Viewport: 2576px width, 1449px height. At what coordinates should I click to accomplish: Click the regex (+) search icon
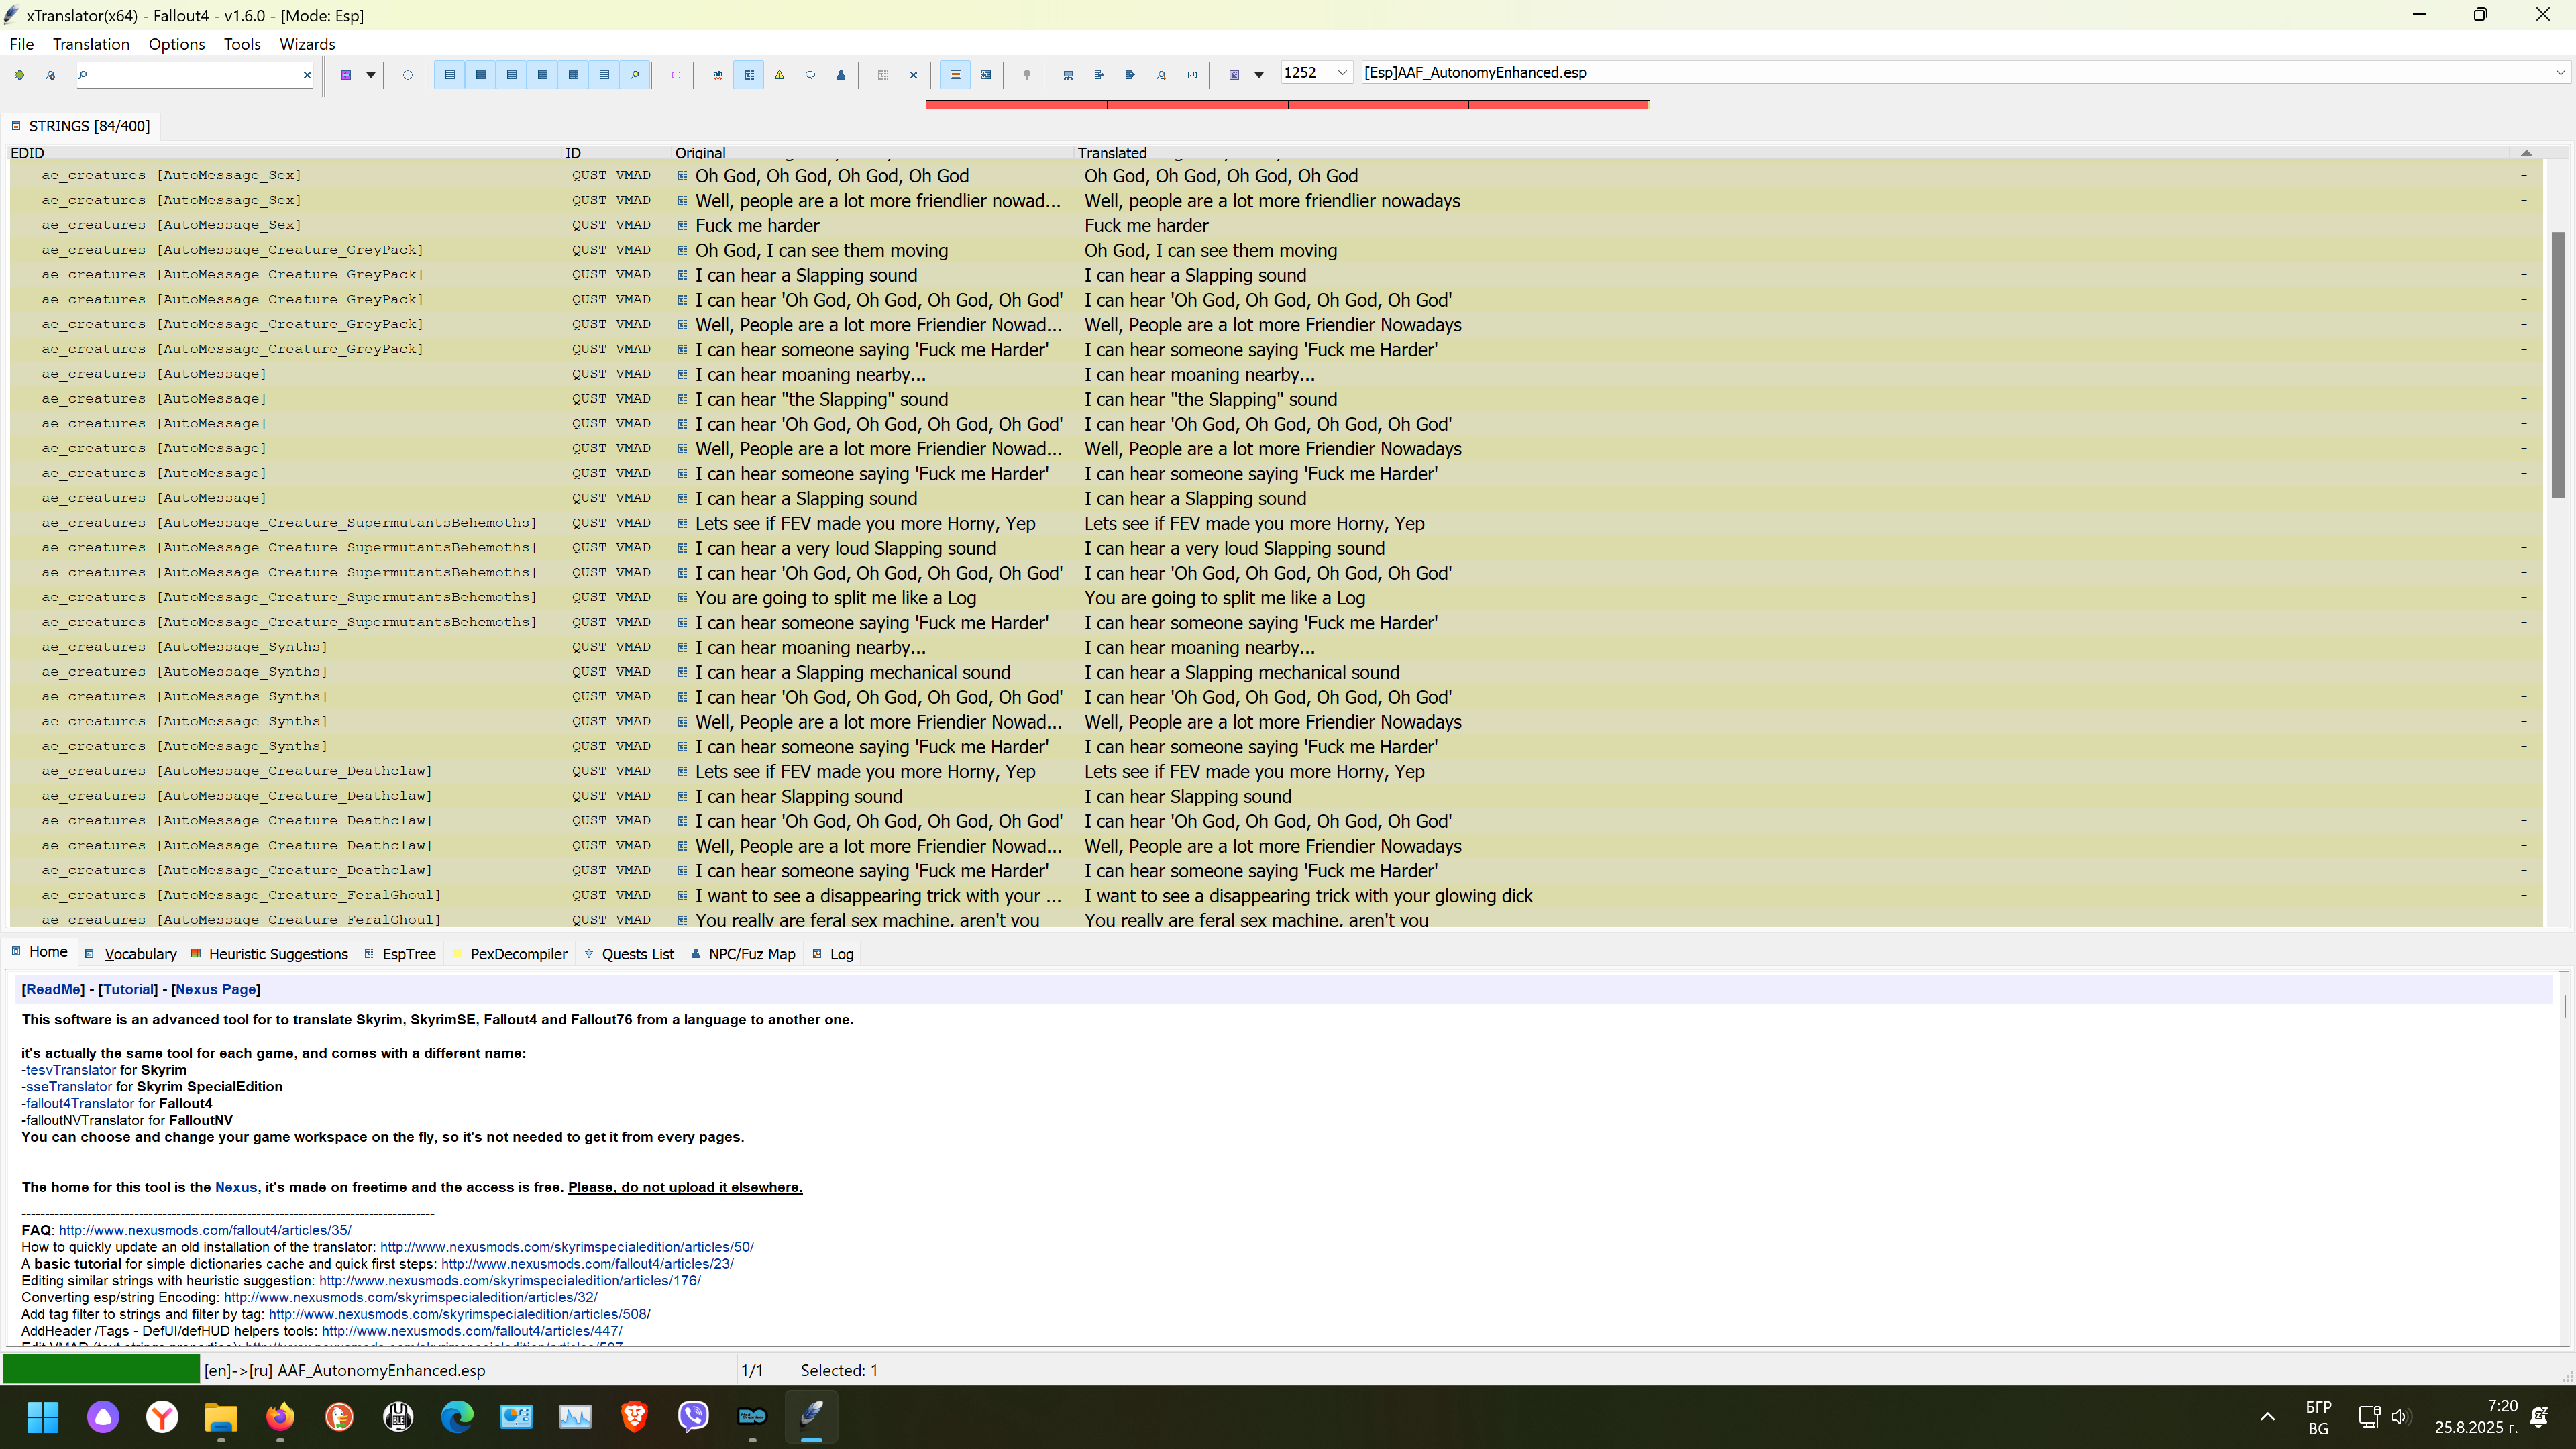click(x=1193, y=74)
